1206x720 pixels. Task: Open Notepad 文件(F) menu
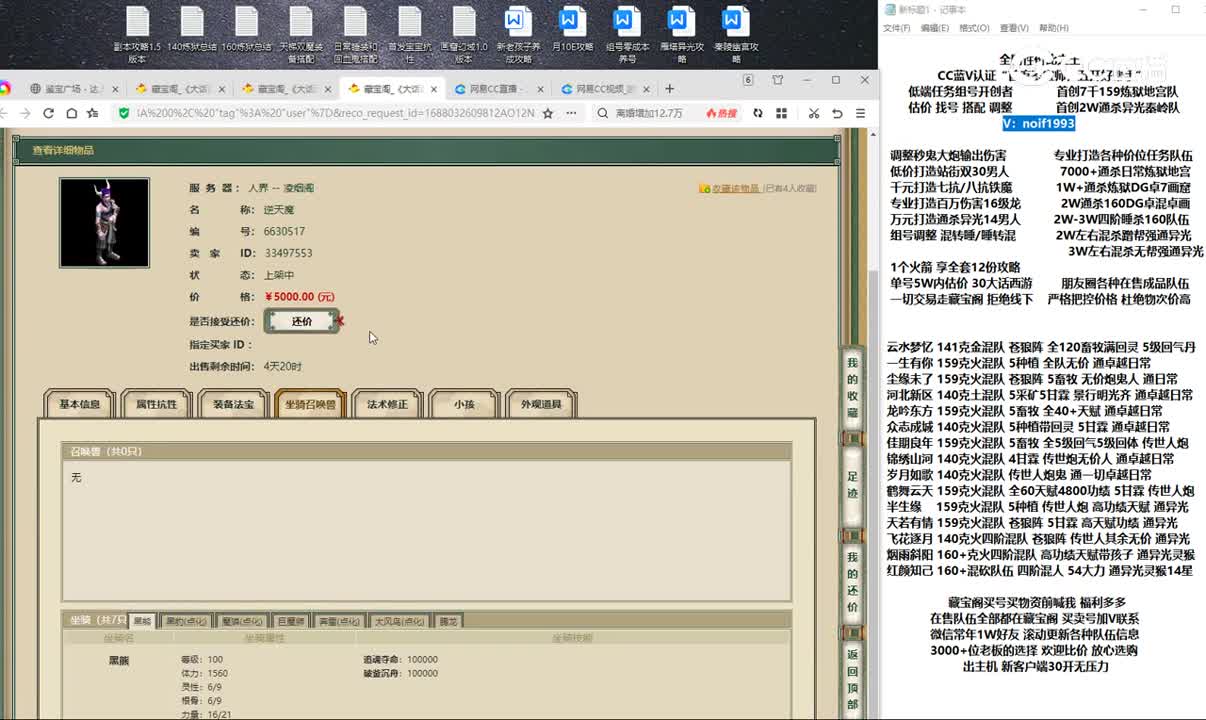(896, 28)
